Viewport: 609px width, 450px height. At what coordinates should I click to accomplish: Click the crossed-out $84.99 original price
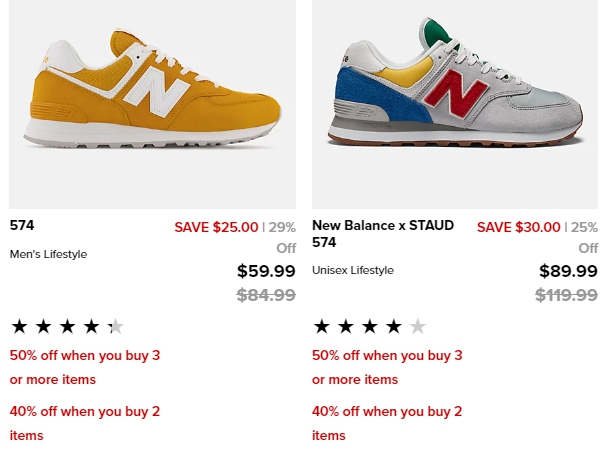[x=266, y=295]
